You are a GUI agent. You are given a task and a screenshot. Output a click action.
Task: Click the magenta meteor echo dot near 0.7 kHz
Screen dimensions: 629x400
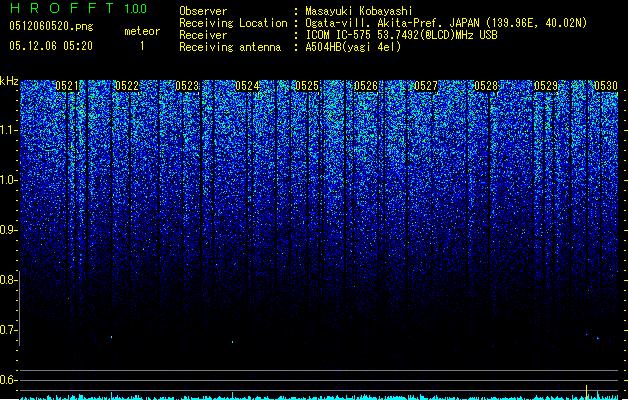pos(587,334)
